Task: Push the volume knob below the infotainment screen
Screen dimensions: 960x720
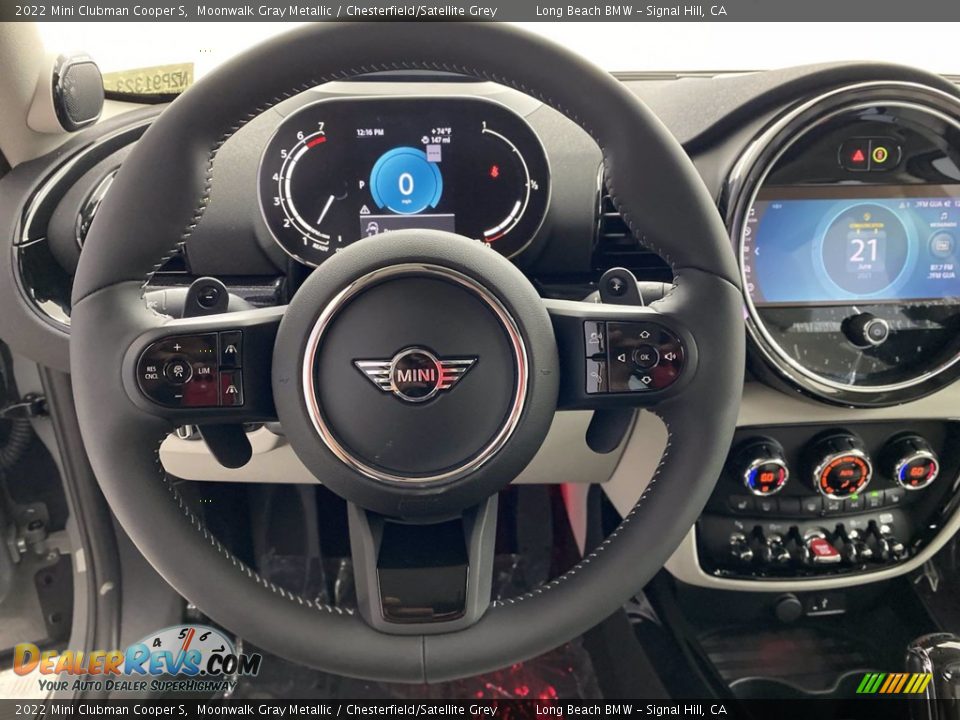Action: [874, 331]
